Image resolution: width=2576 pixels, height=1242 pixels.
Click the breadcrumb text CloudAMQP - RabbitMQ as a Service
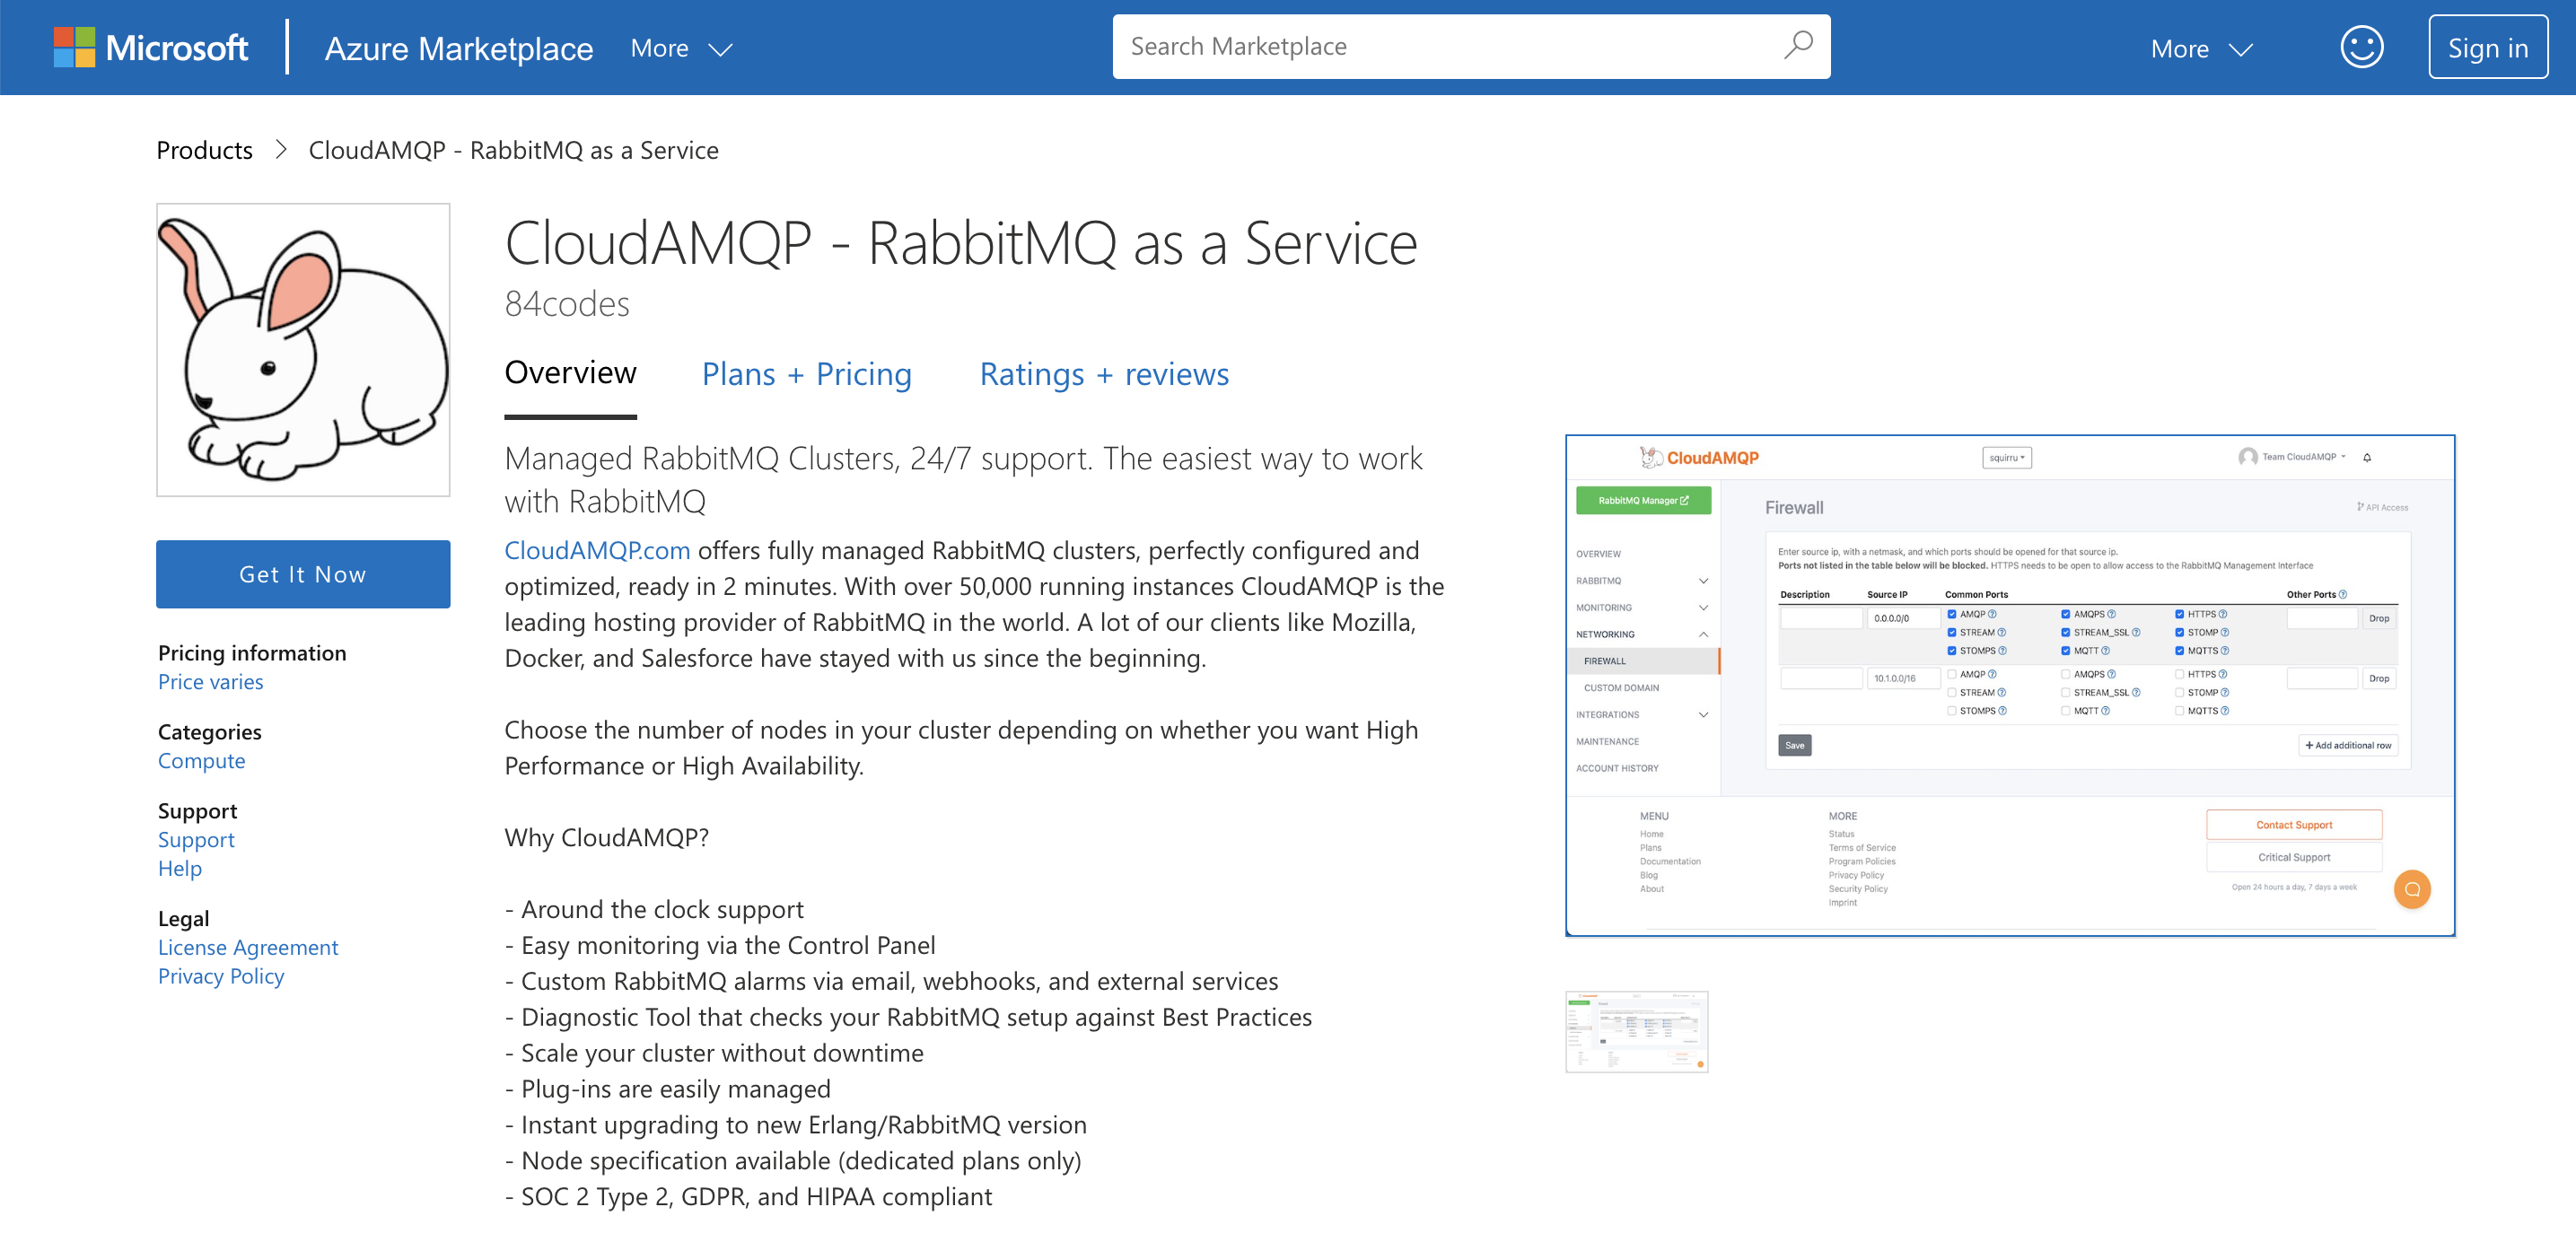[513, 150]
